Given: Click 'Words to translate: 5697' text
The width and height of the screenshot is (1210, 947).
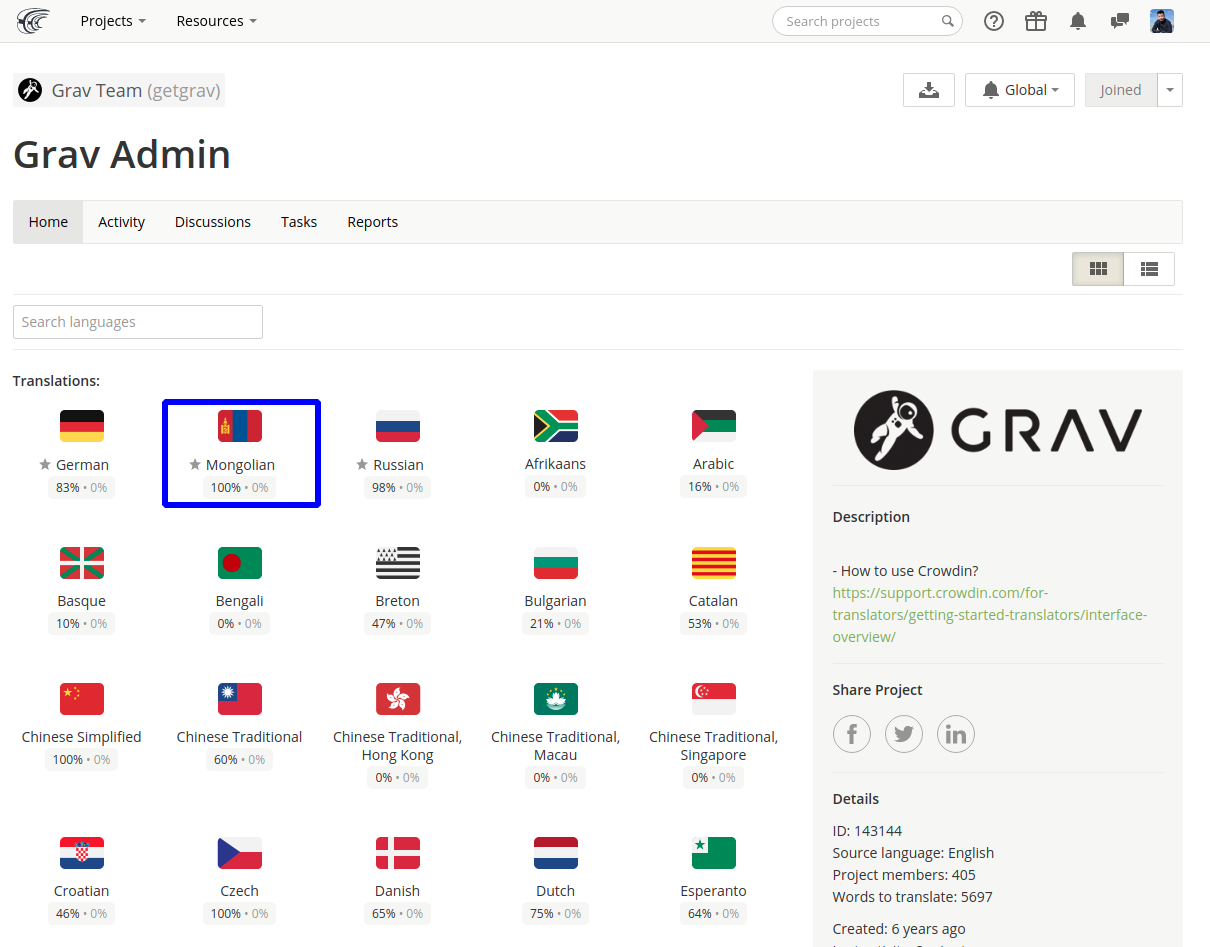Looking at the screenshot, I should [913, 897].
